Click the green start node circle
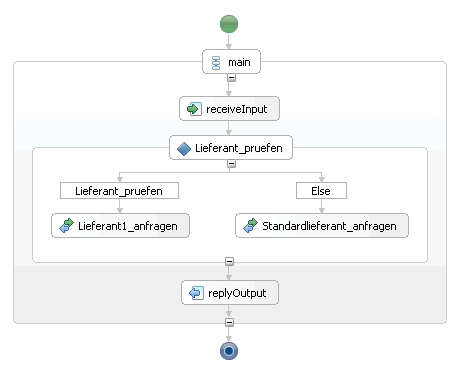The image size is (460, 366). pos(229,24)
